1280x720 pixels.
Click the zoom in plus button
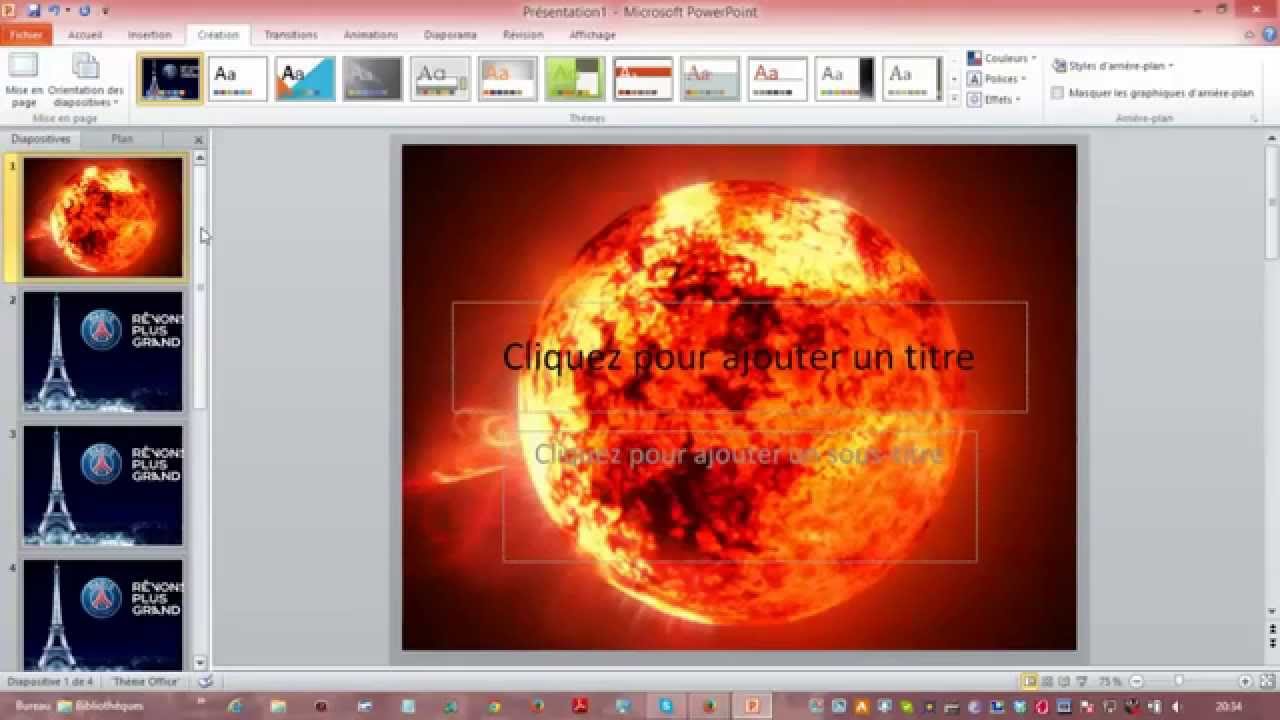(x=1245, y=681)
